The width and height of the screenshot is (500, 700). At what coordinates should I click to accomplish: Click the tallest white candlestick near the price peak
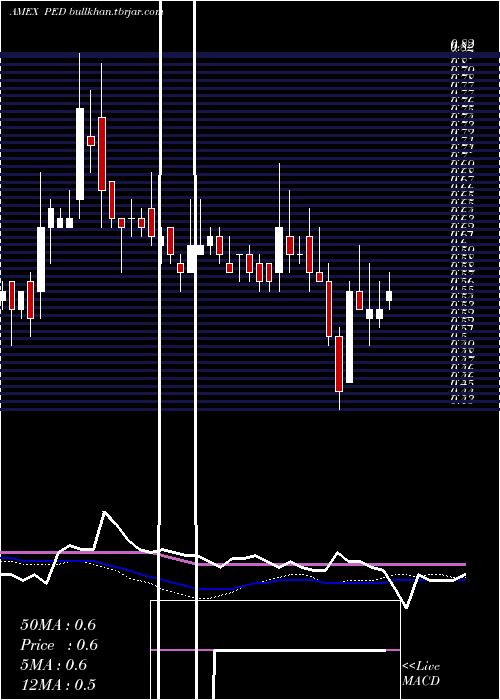point(80,154)
